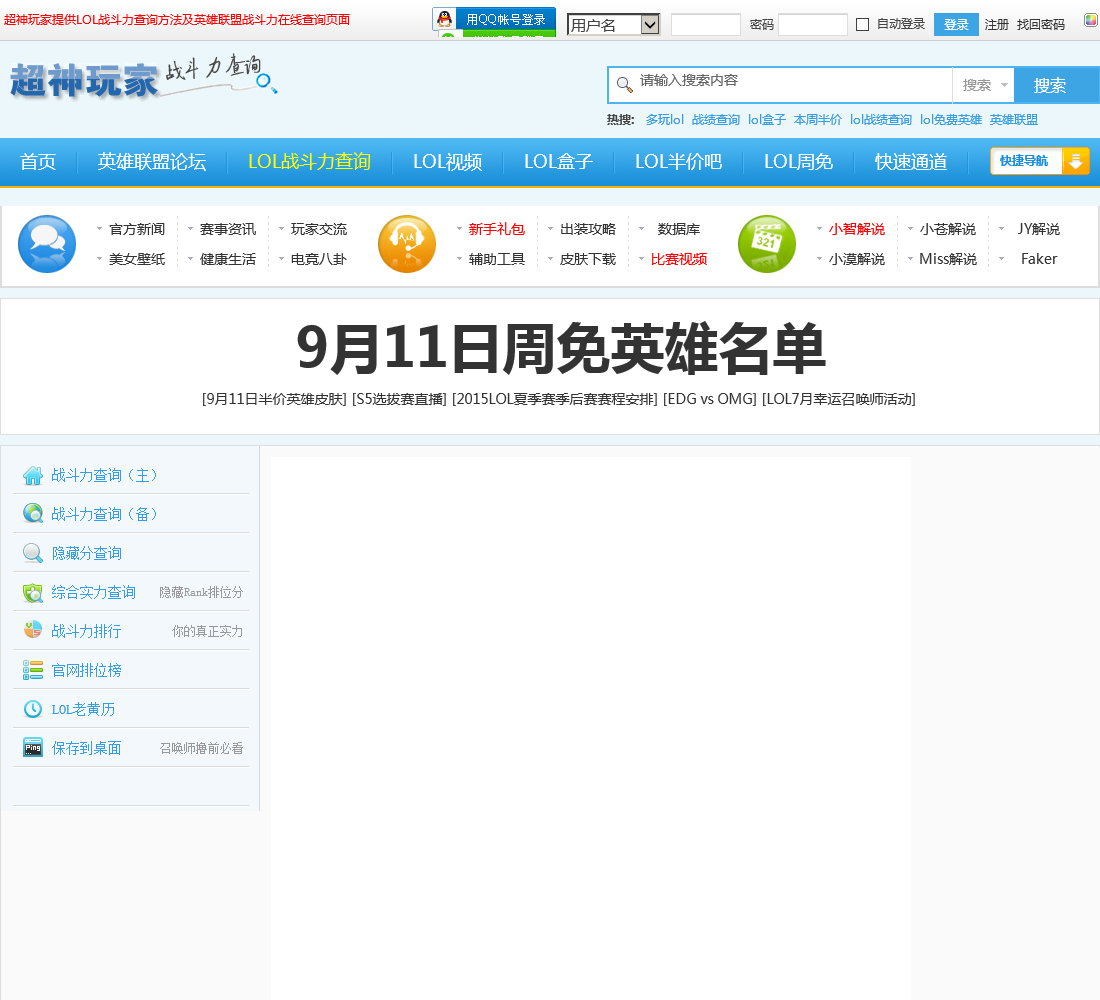Click the username input field
Viewport: 1100px width, 1000px height.
click(x=706, y=25)
